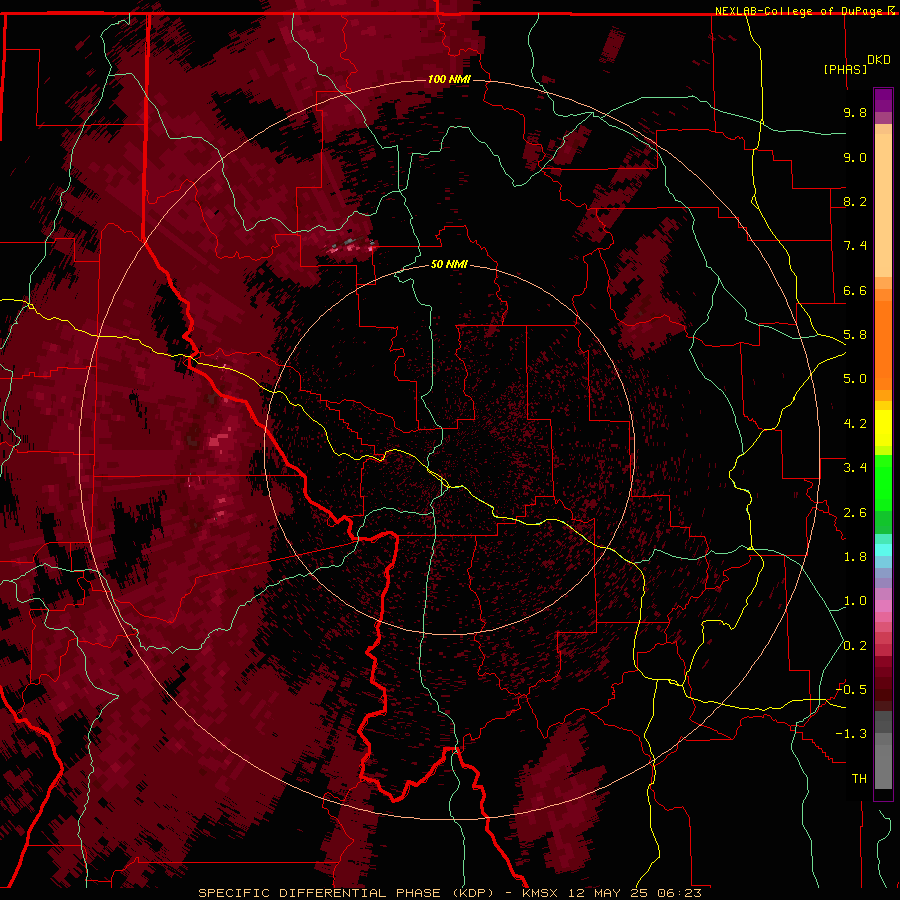Click the 2.6 scale value
Image resolution: width=900 pixels, height=900 pixels.
click(x=855, y=513)
